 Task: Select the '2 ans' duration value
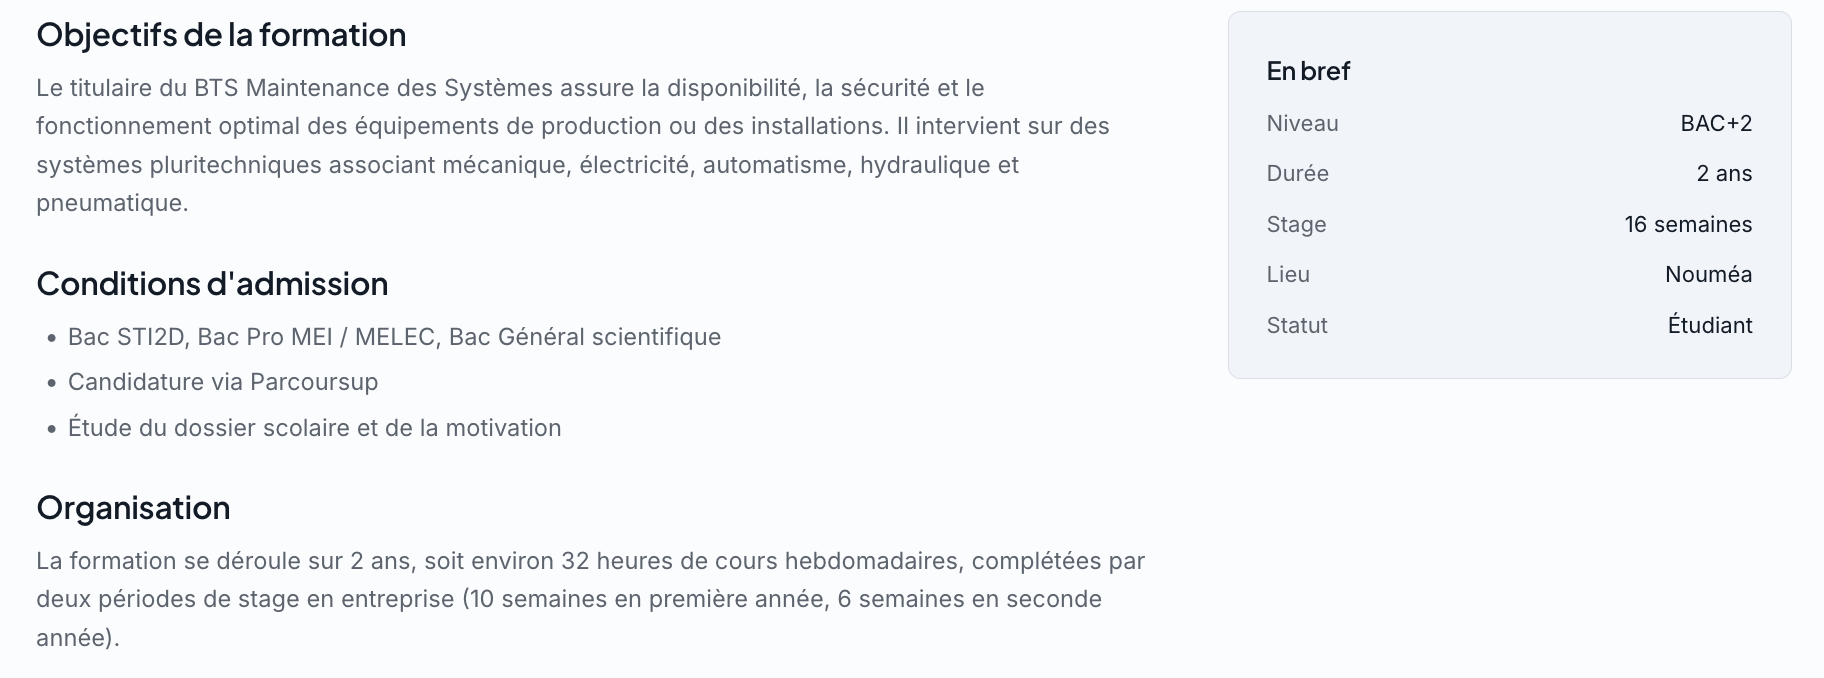1724,173
